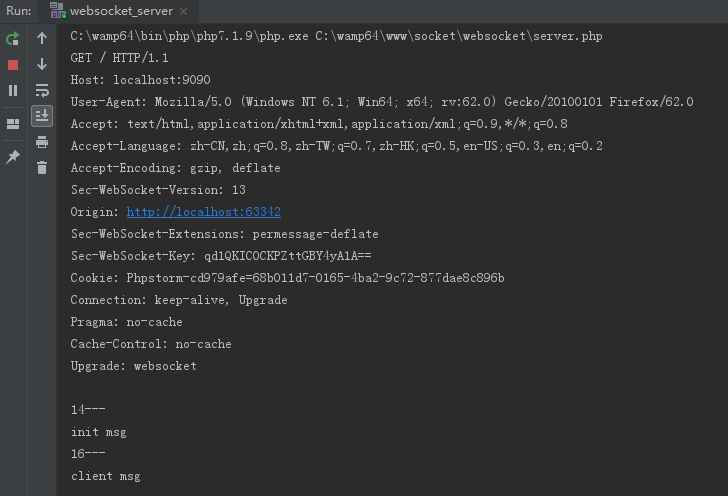Screen dimensions: 728x496
Task: Toggle scroll to end of output
Action: click(x=42, y=116)
